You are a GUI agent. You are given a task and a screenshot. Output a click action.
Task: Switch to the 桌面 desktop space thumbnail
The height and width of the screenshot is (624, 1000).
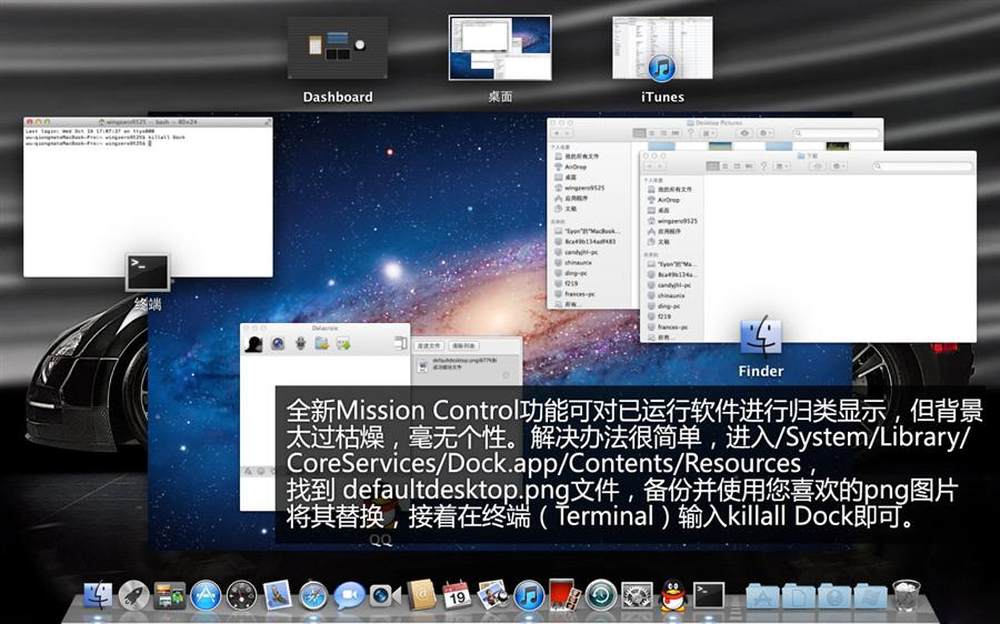500,48
